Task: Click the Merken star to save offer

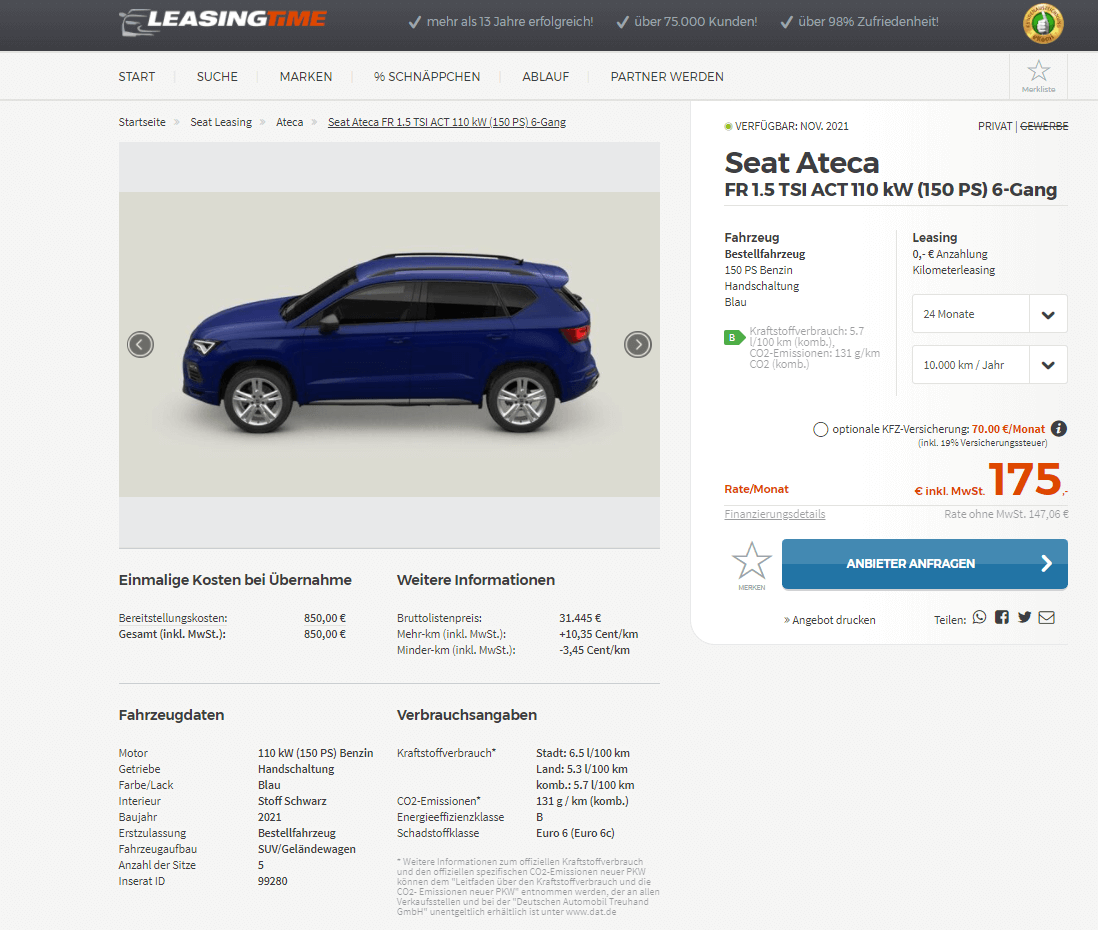Action: coord(751,565)
